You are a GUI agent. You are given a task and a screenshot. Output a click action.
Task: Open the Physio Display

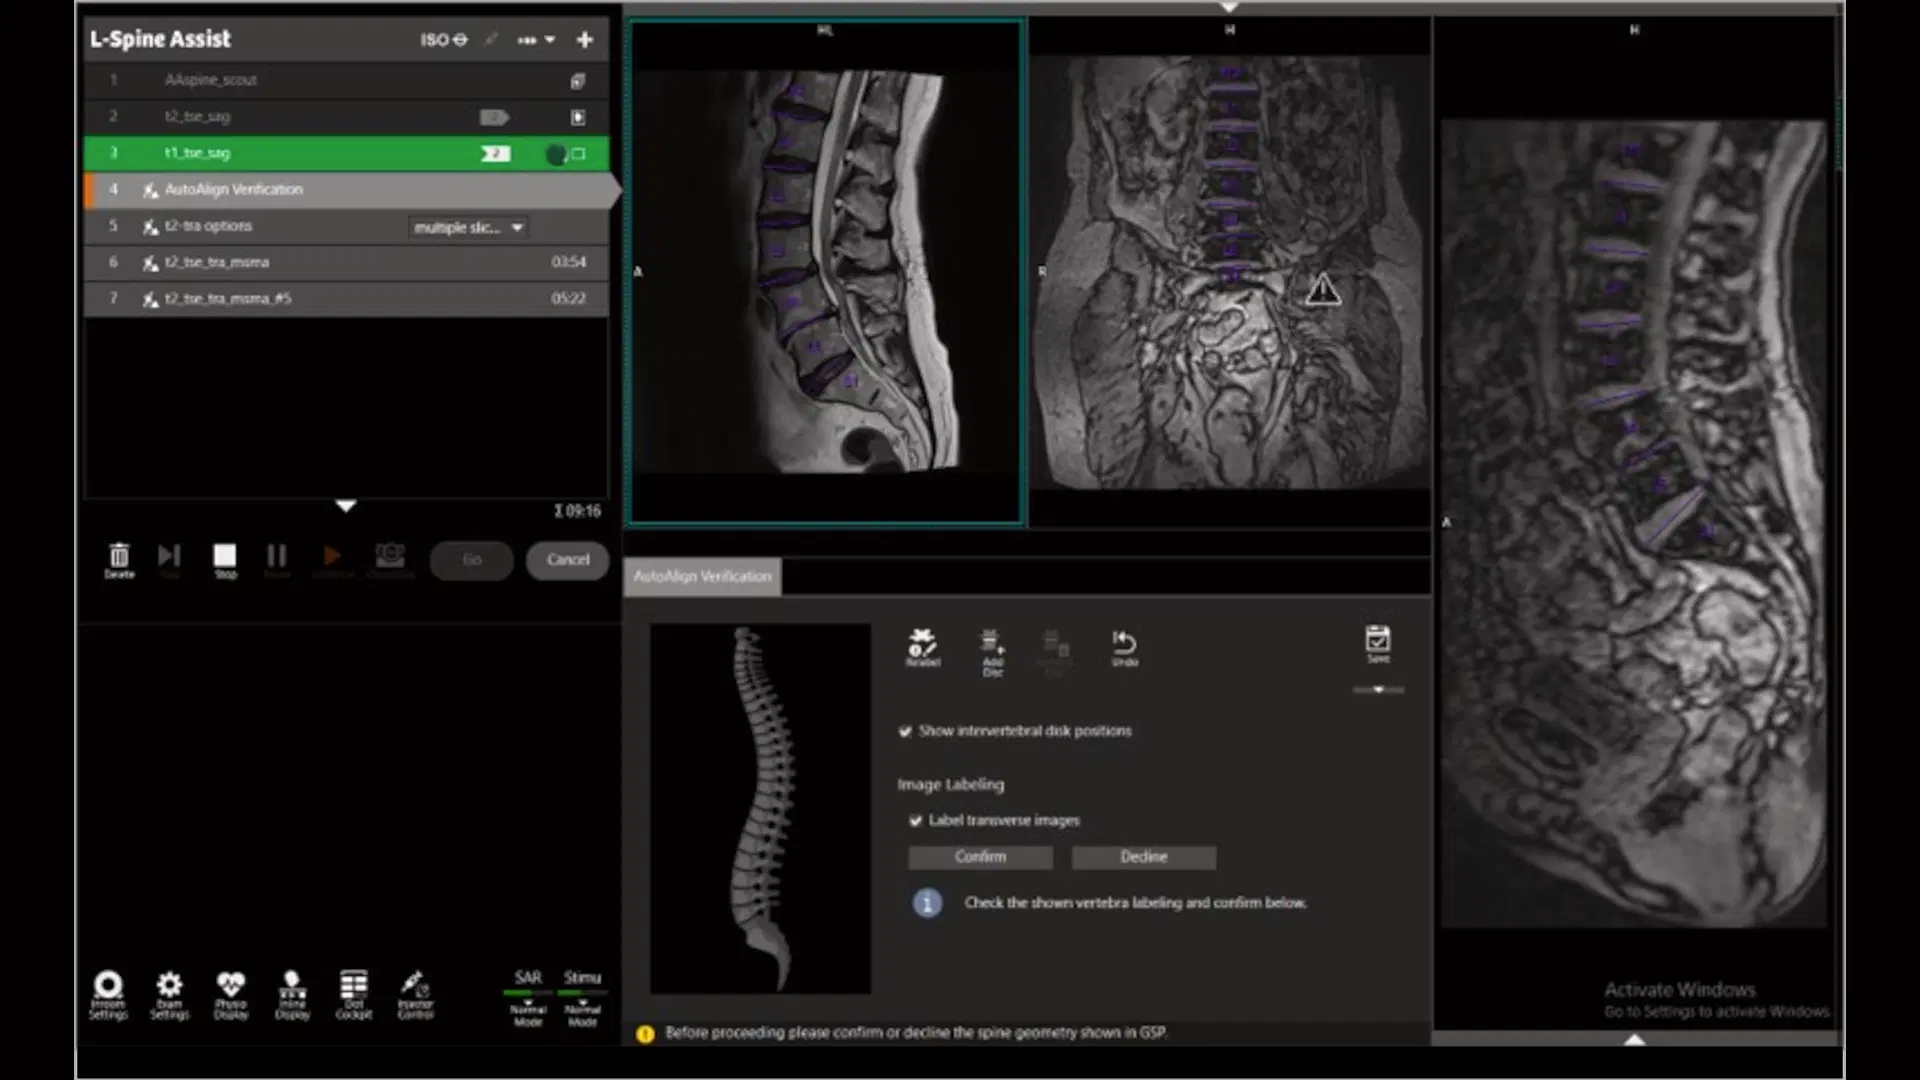[230, 990]
